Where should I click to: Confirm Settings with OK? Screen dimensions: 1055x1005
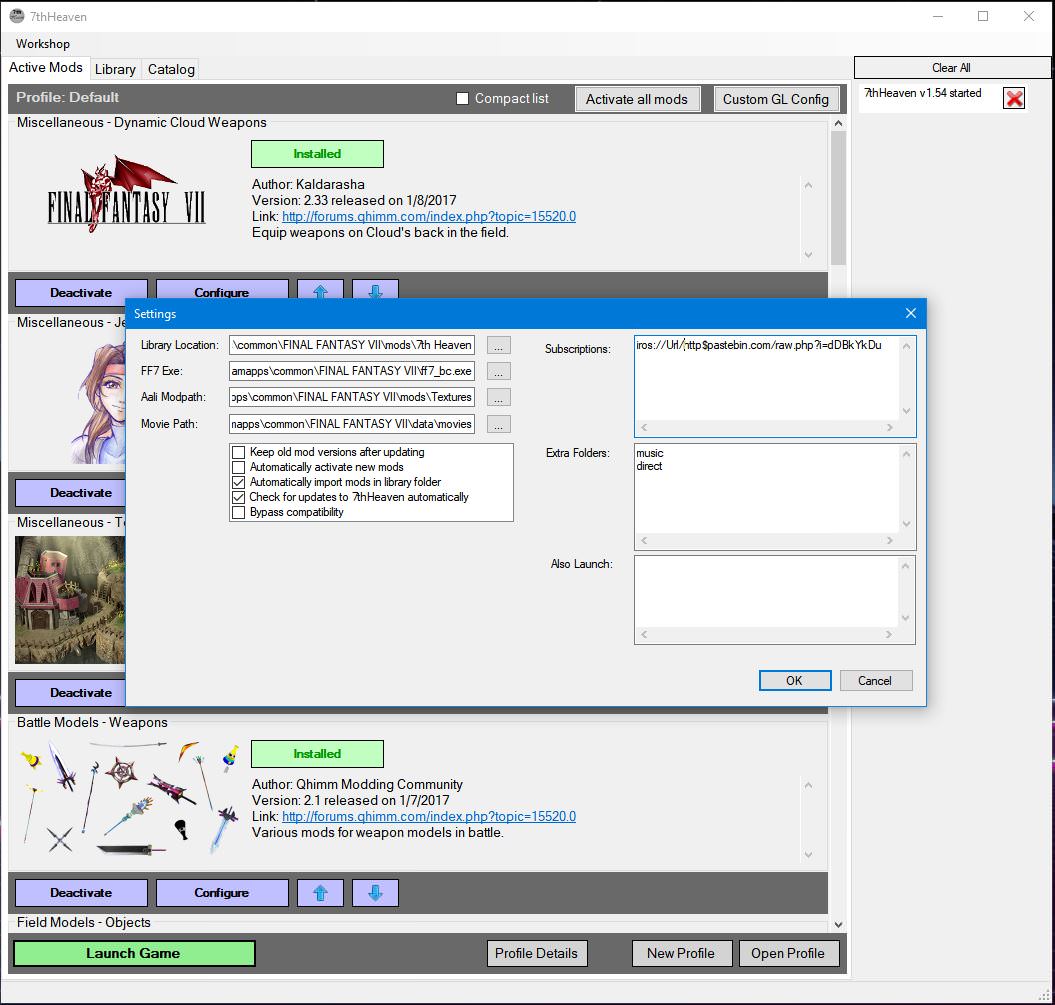795,681
